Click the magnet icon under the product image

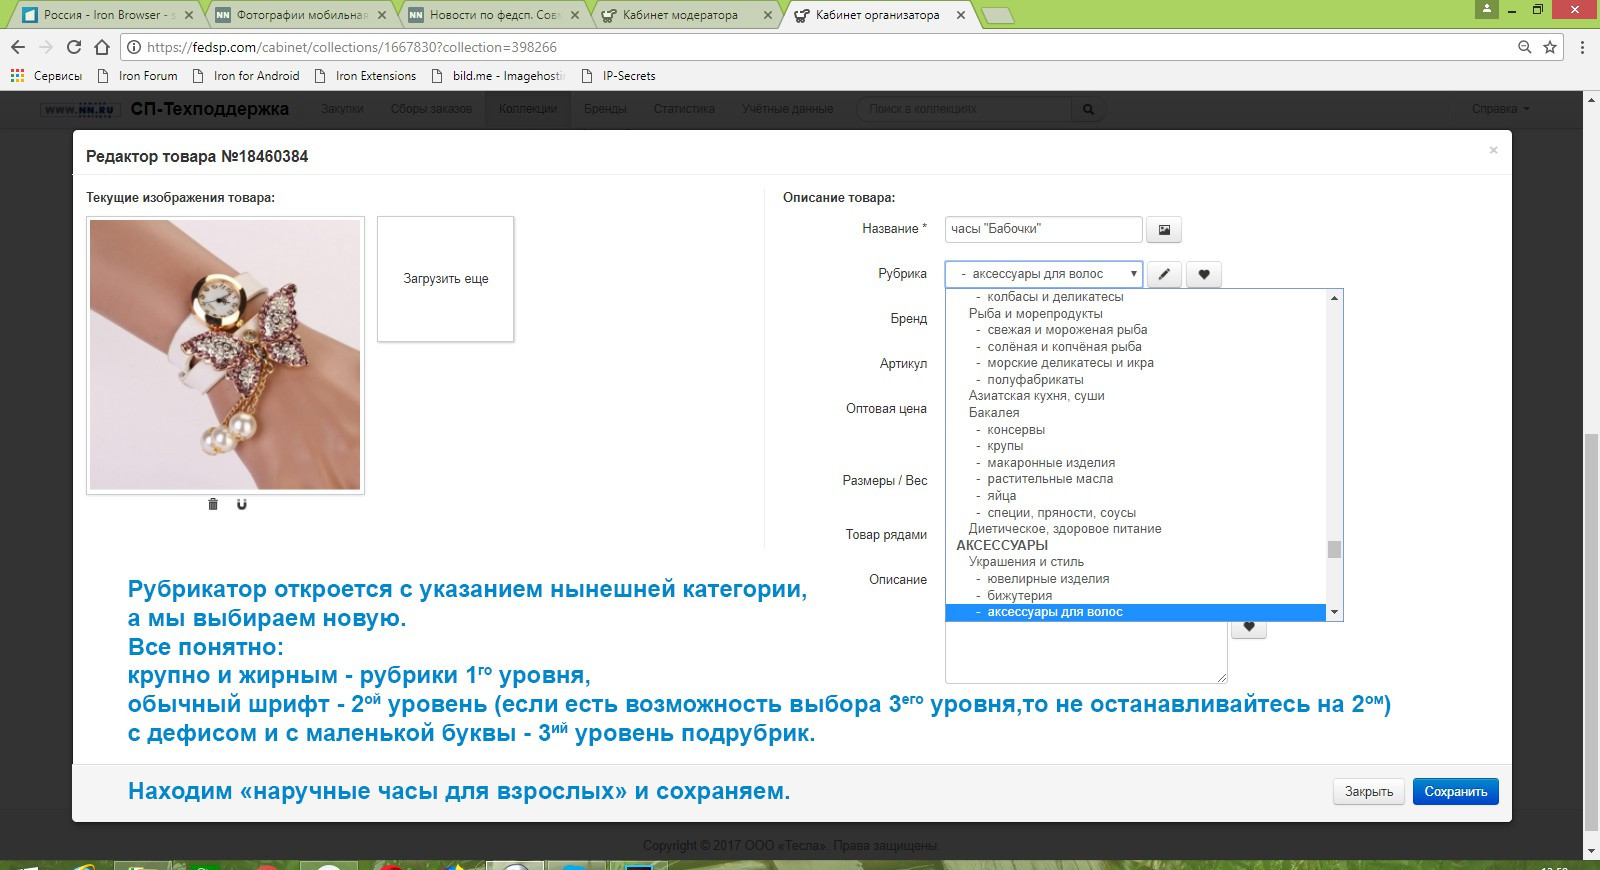click(x=241, y=504)
